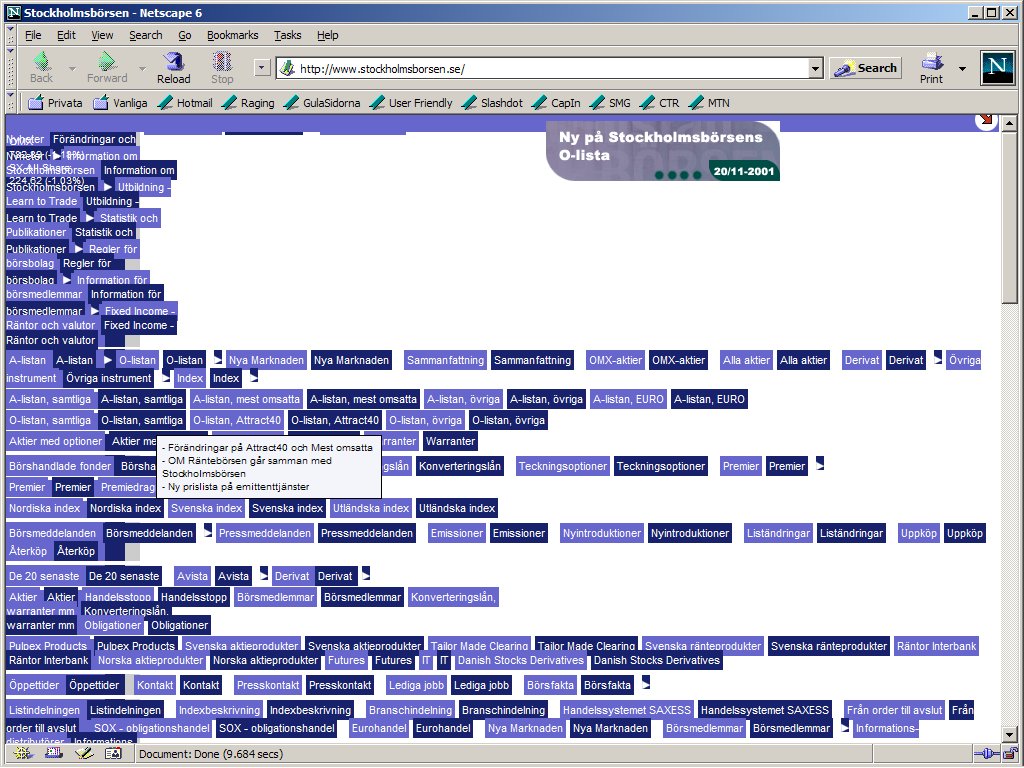Screen dimensions: 1024x768
Task: Open the dark blue "Danish Stocks Derivatives" link
Action: (x=656, y=660)
